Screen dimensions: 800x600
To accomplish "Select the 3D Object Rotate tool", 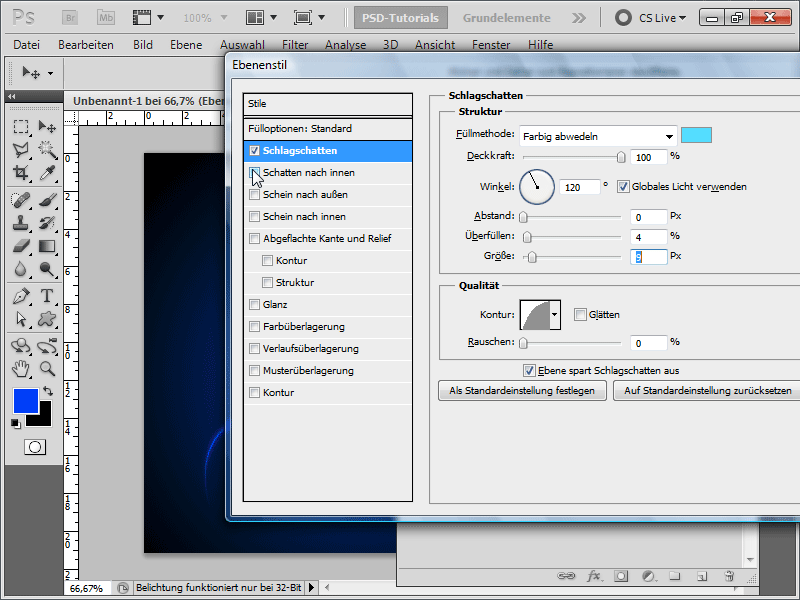I will click(x=20, y=346).
